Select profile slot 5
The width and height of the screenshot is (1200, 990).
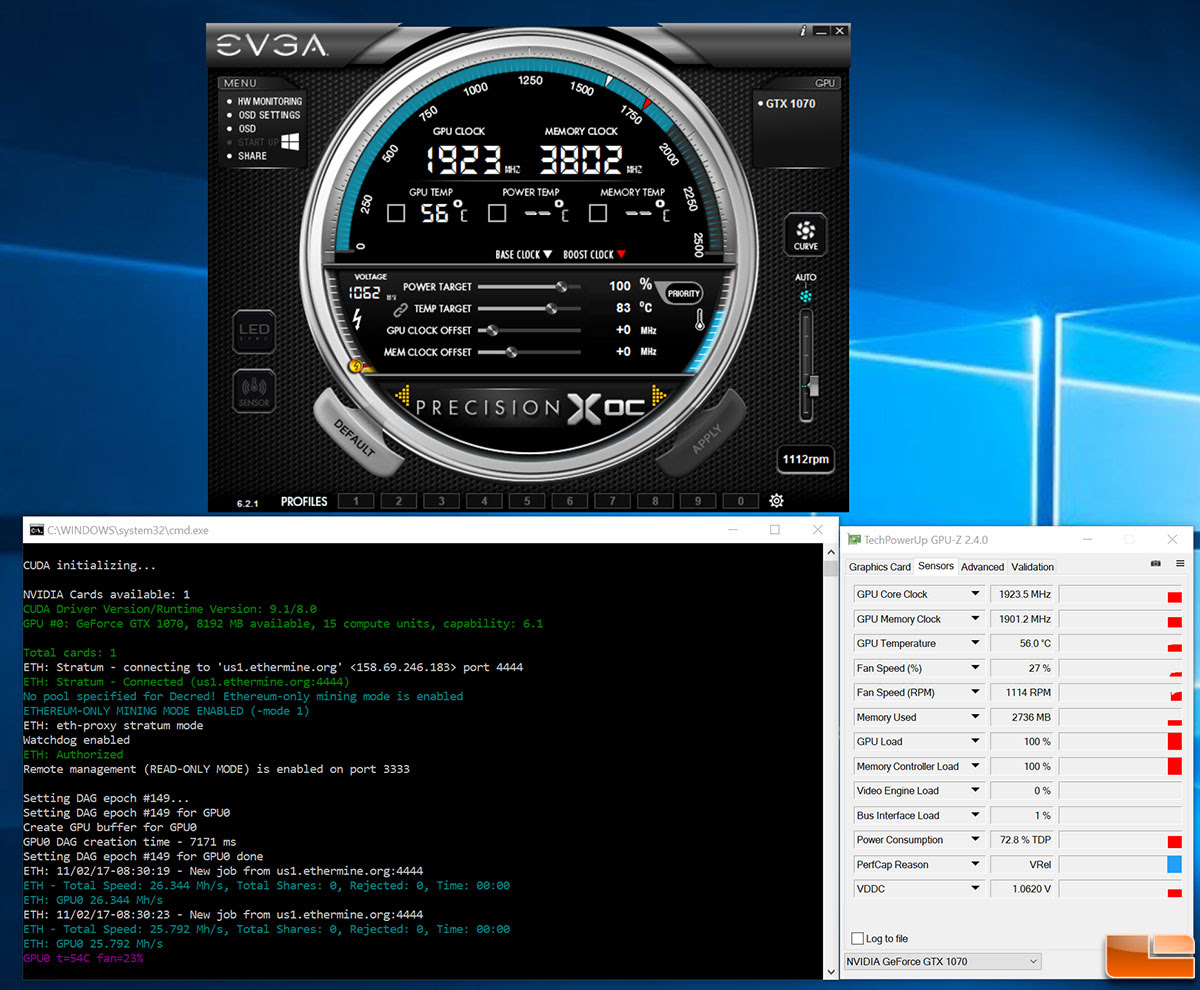click(x=527, y=501)
